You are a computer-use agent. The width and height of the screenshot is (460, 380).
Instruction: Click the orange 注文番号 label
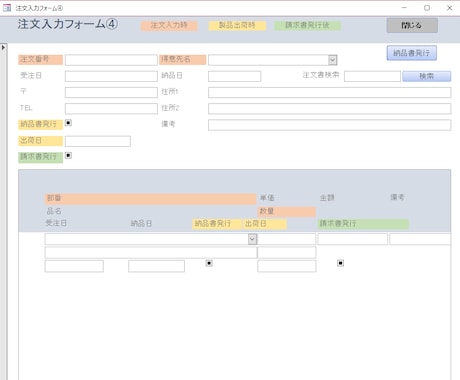tap(40, 60)
